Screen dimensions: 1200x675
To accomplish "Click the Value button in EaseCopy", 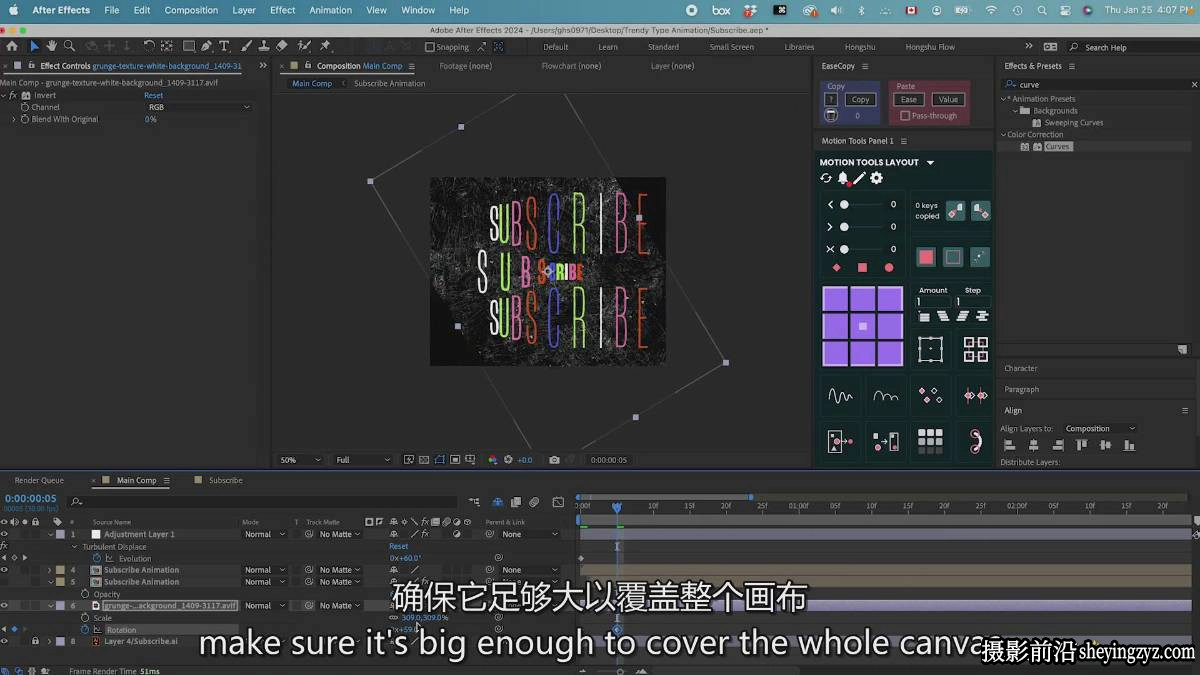I will pos(948,99).
